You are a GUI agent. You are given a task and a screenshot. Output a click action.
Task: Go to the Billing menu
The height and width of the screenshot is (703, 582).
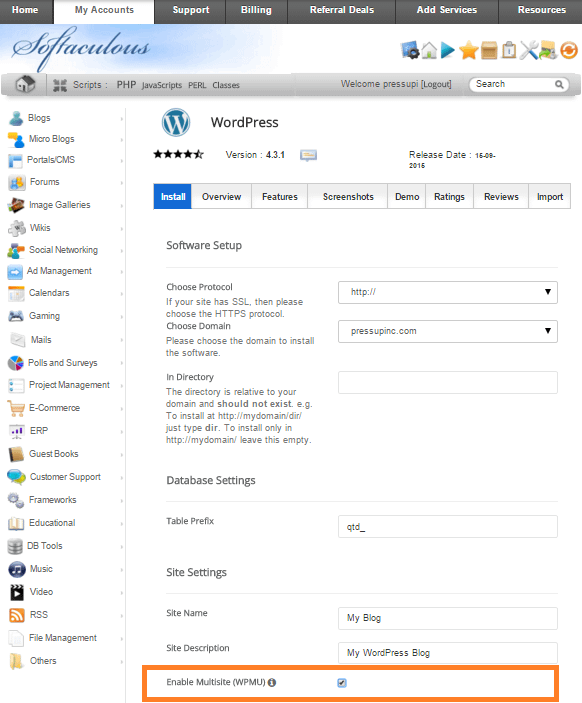pyautogui.click(x=256, y=10)
